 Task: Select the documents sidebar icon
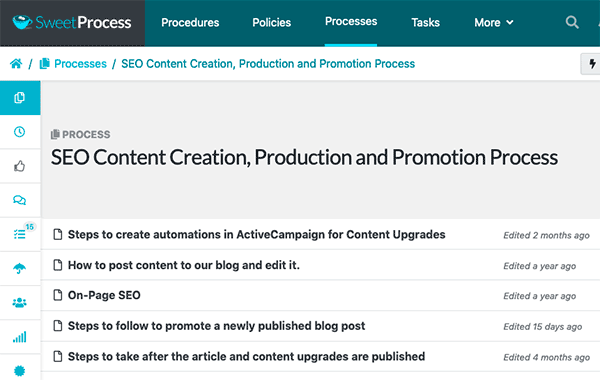(x=20, y=98)
